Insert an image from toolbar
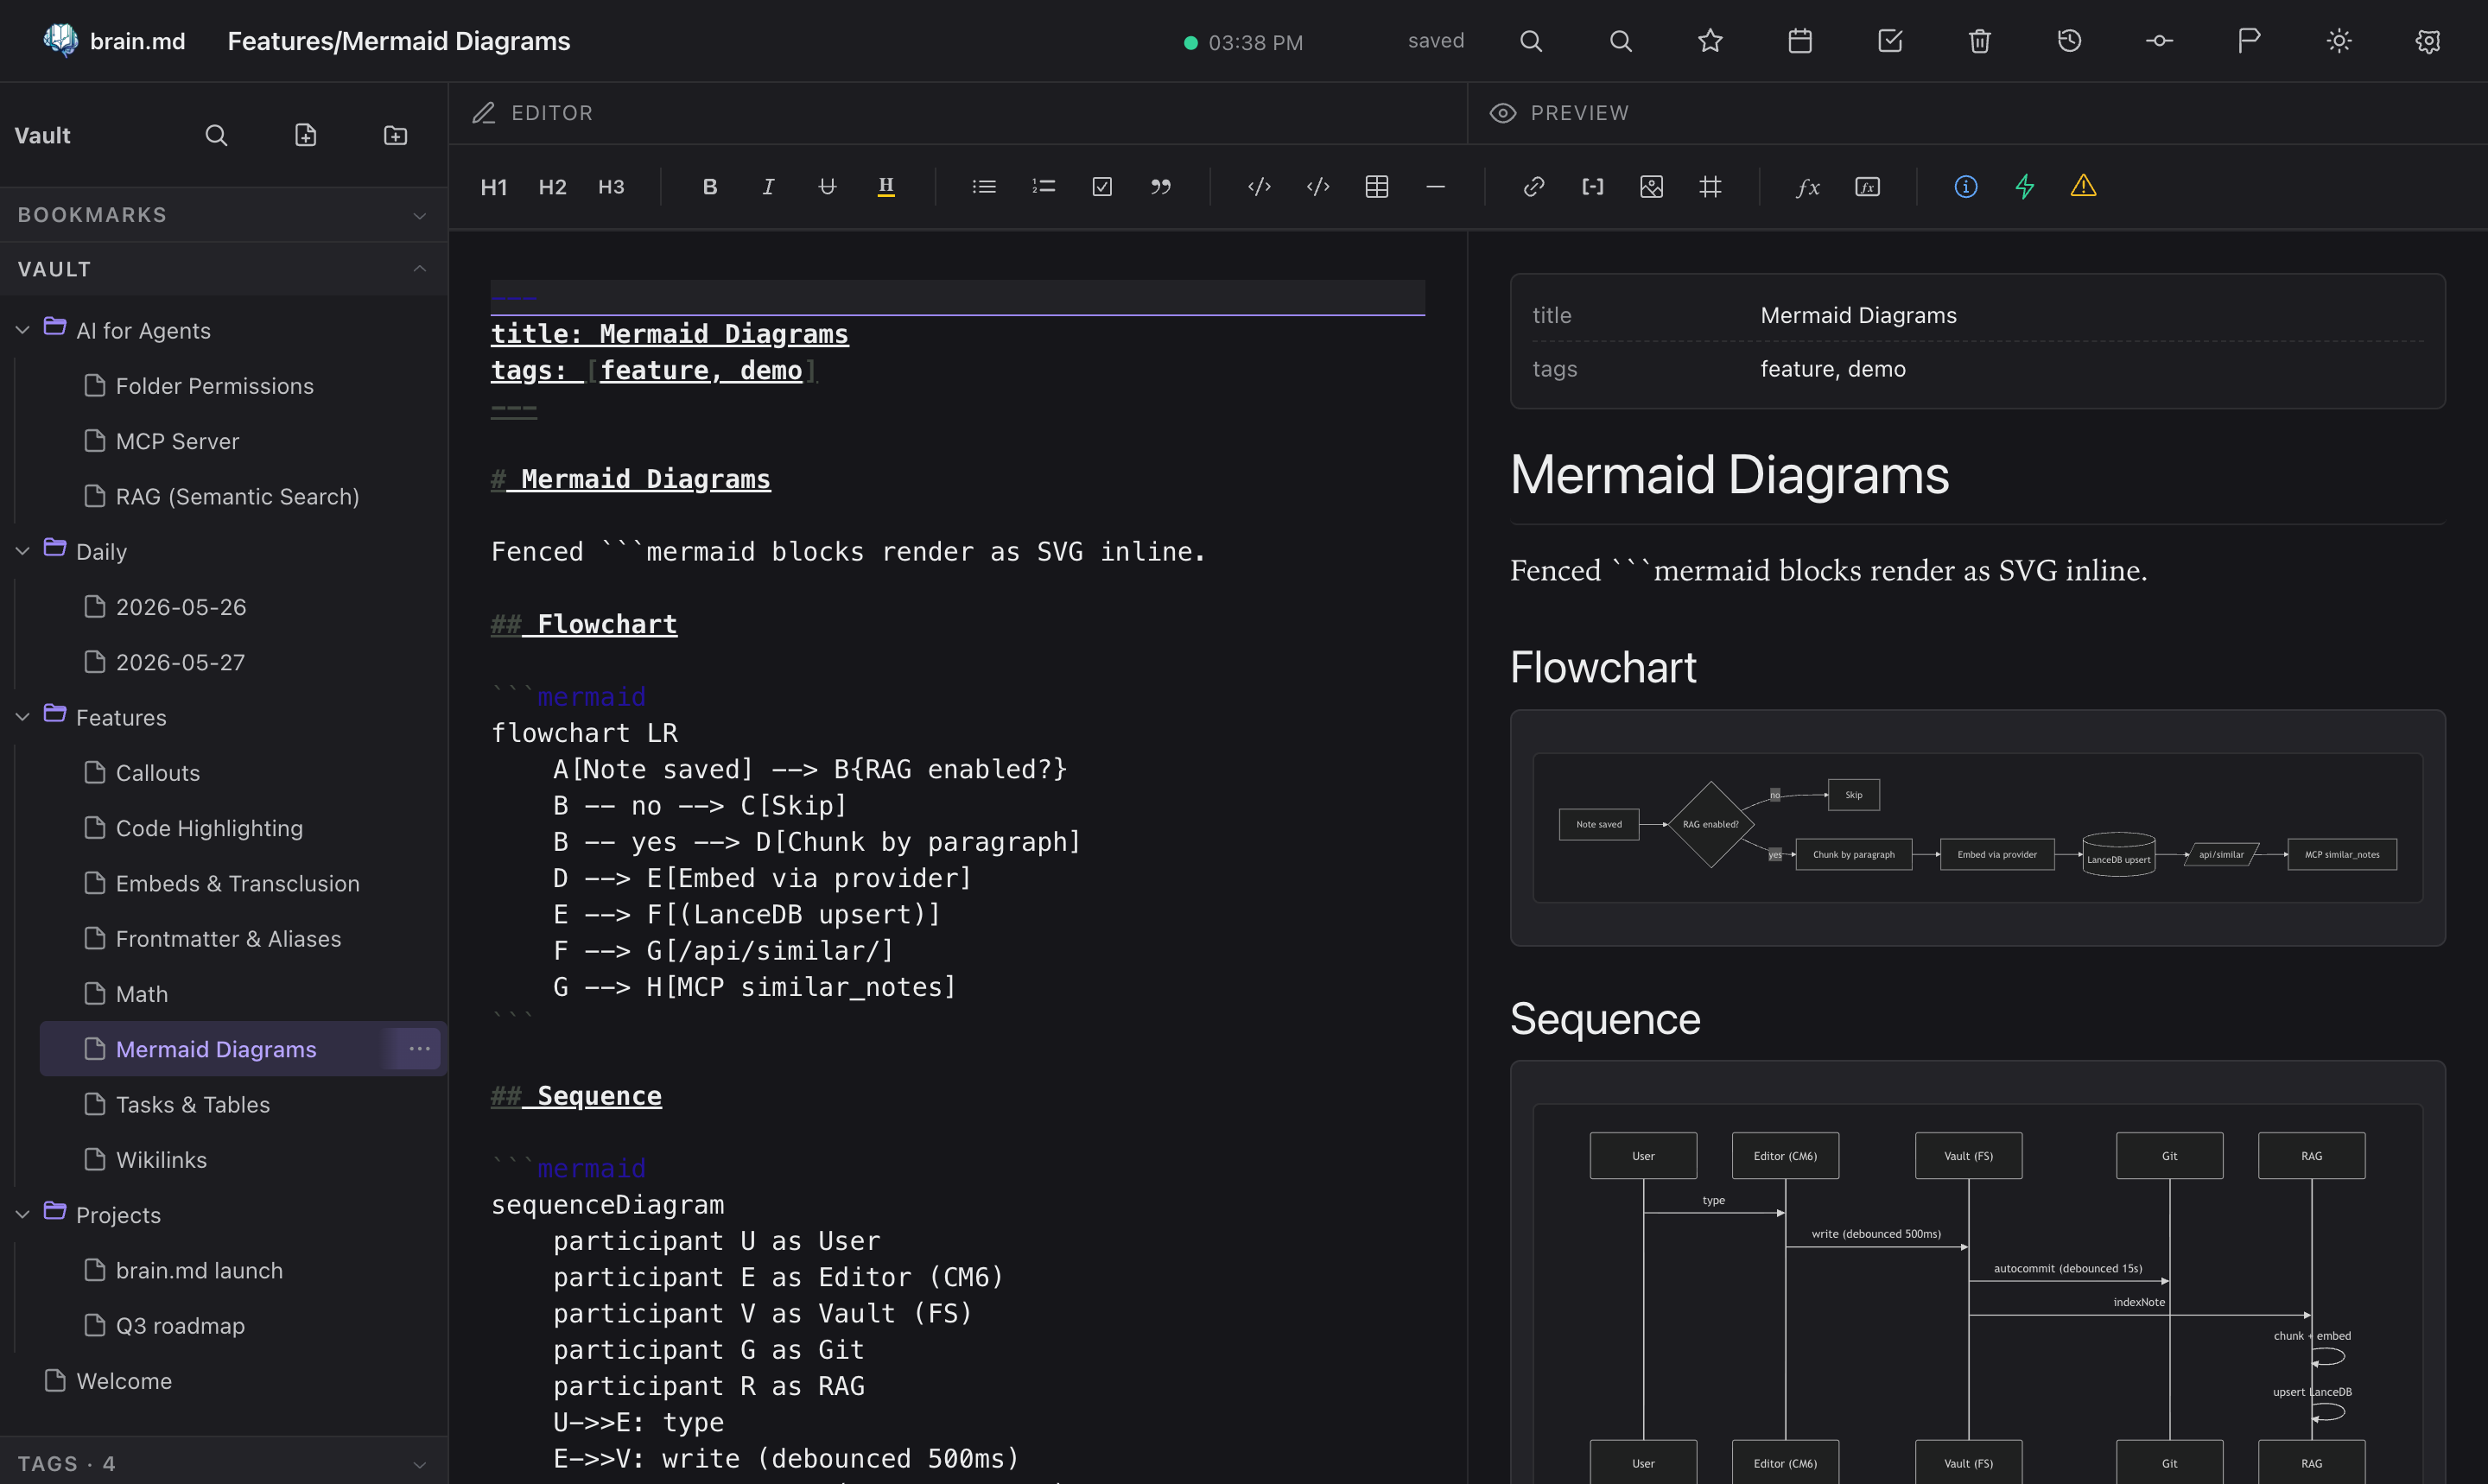 point(1652,187)
